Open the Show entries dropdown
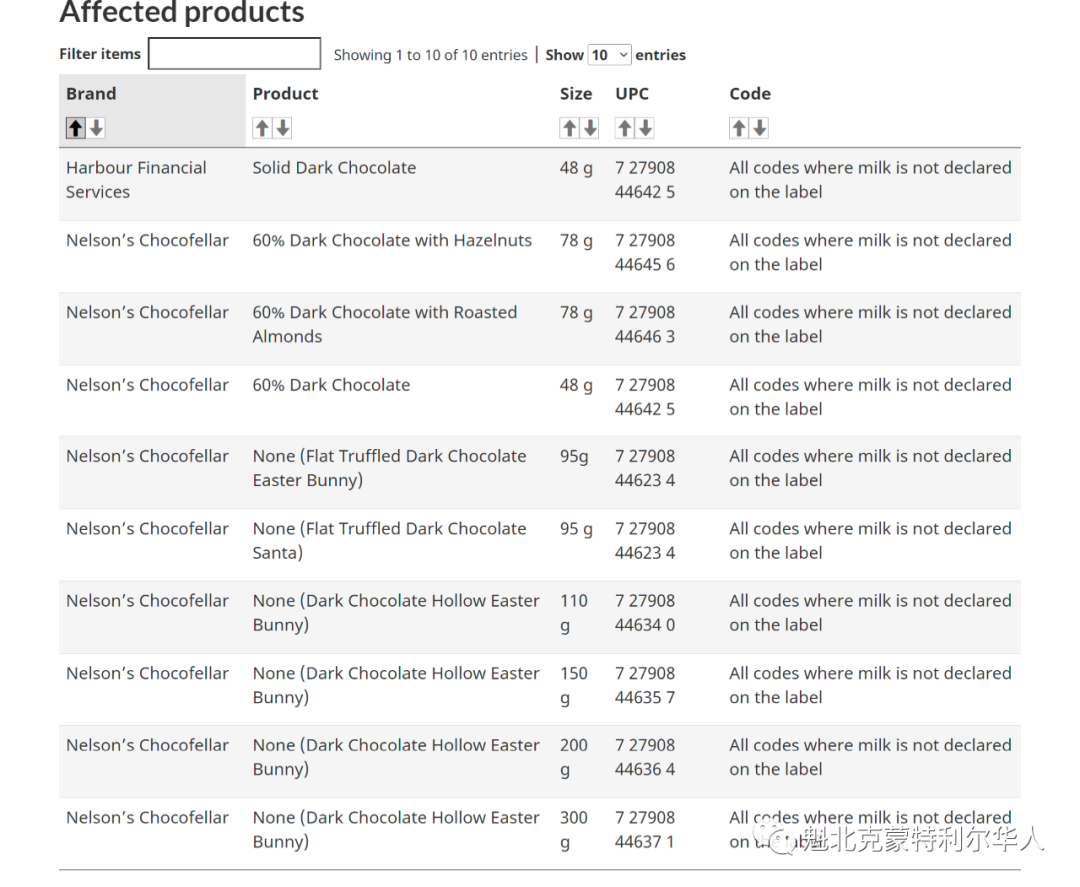The width and height of the screenshot is (1080, 887). coord(609,54)
